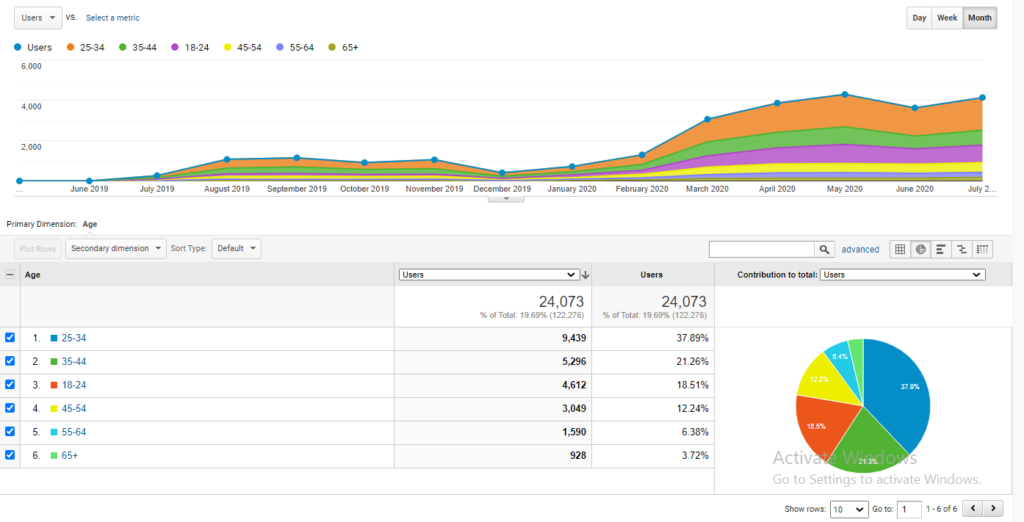
Task: Click the Go to page number field
Action: 909,509
